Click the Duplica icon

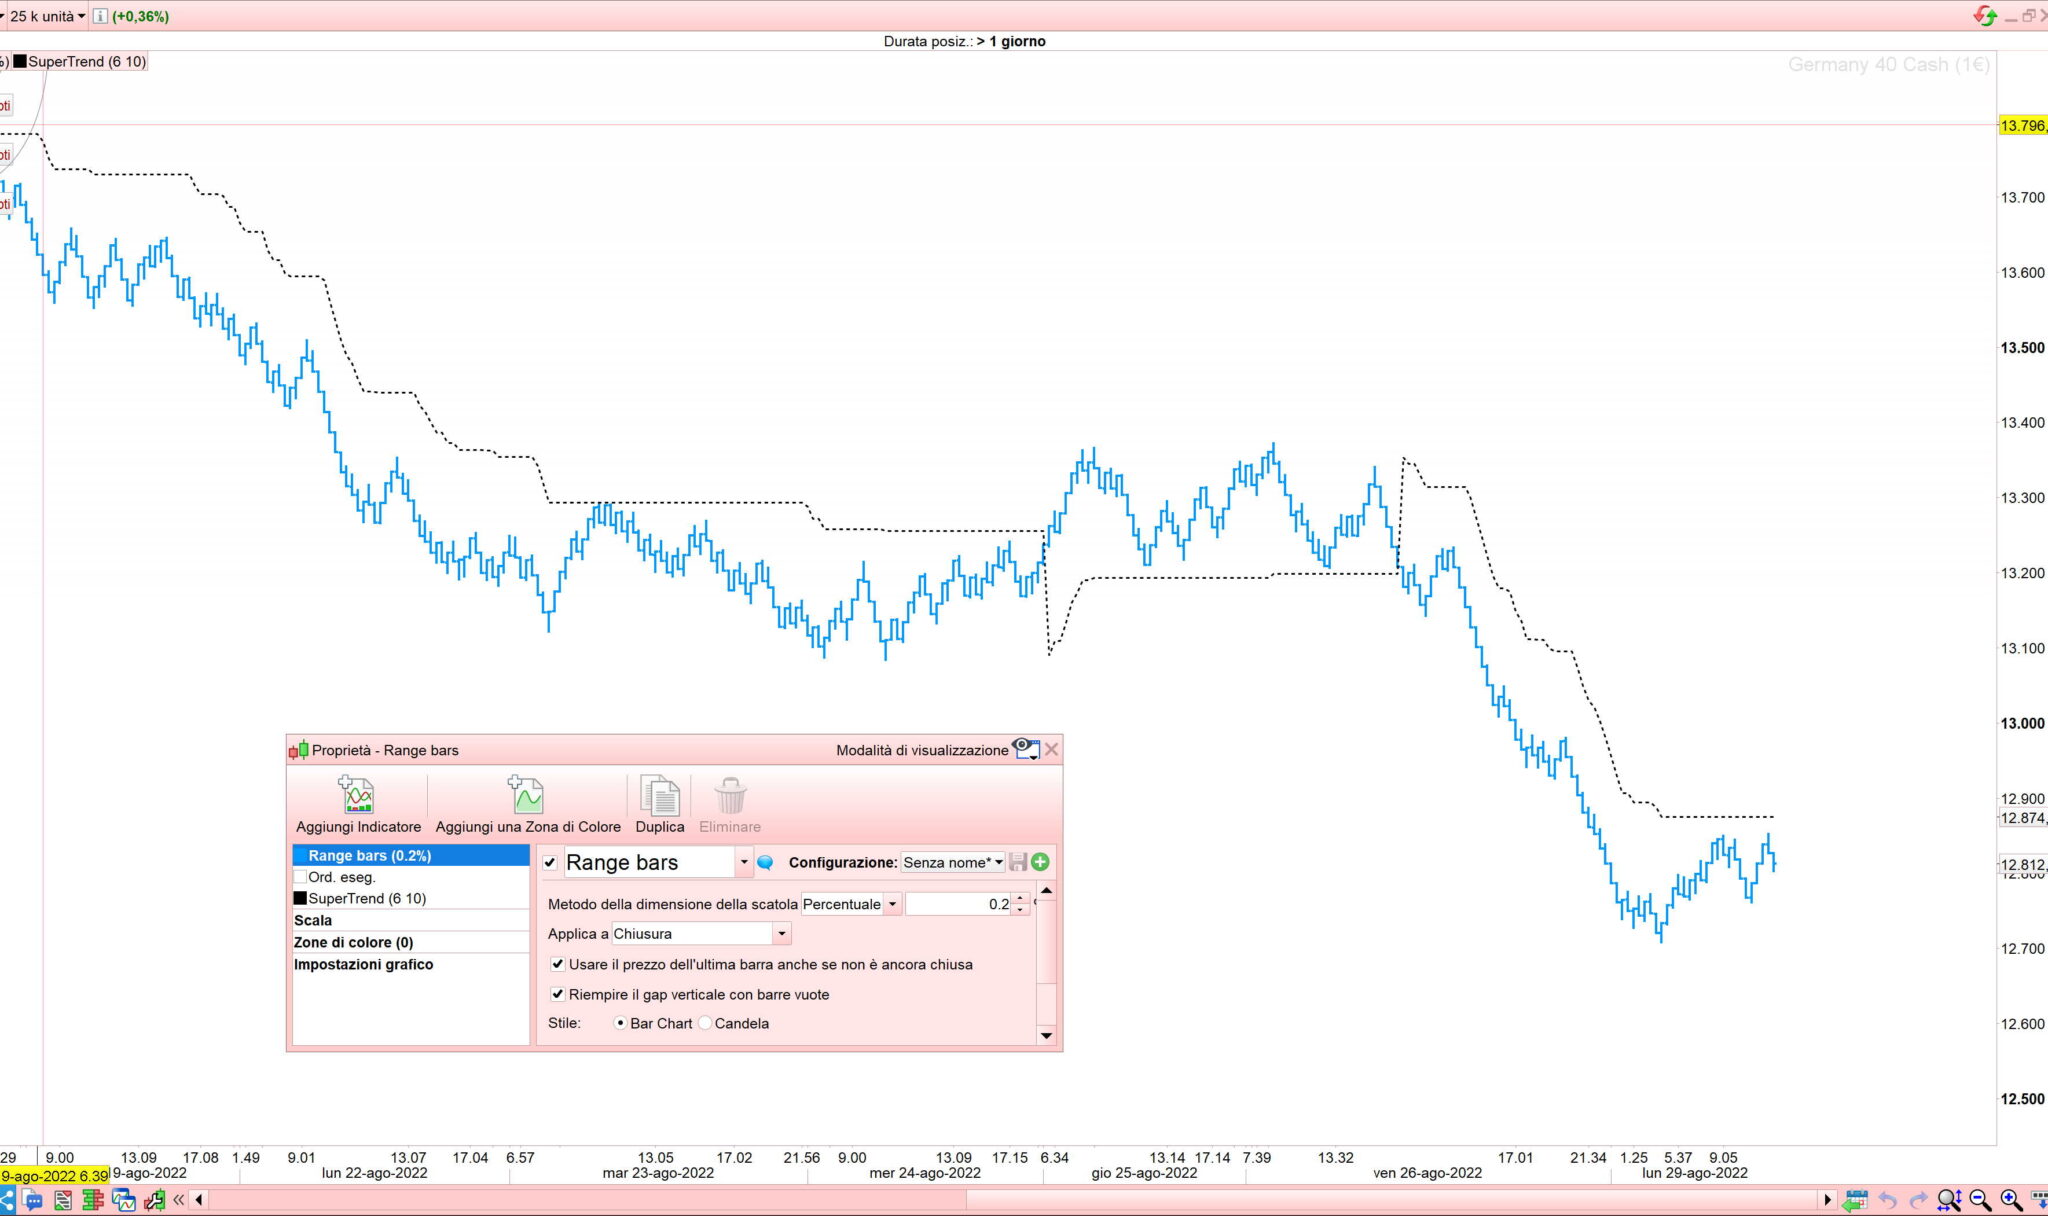pos(659,796)
